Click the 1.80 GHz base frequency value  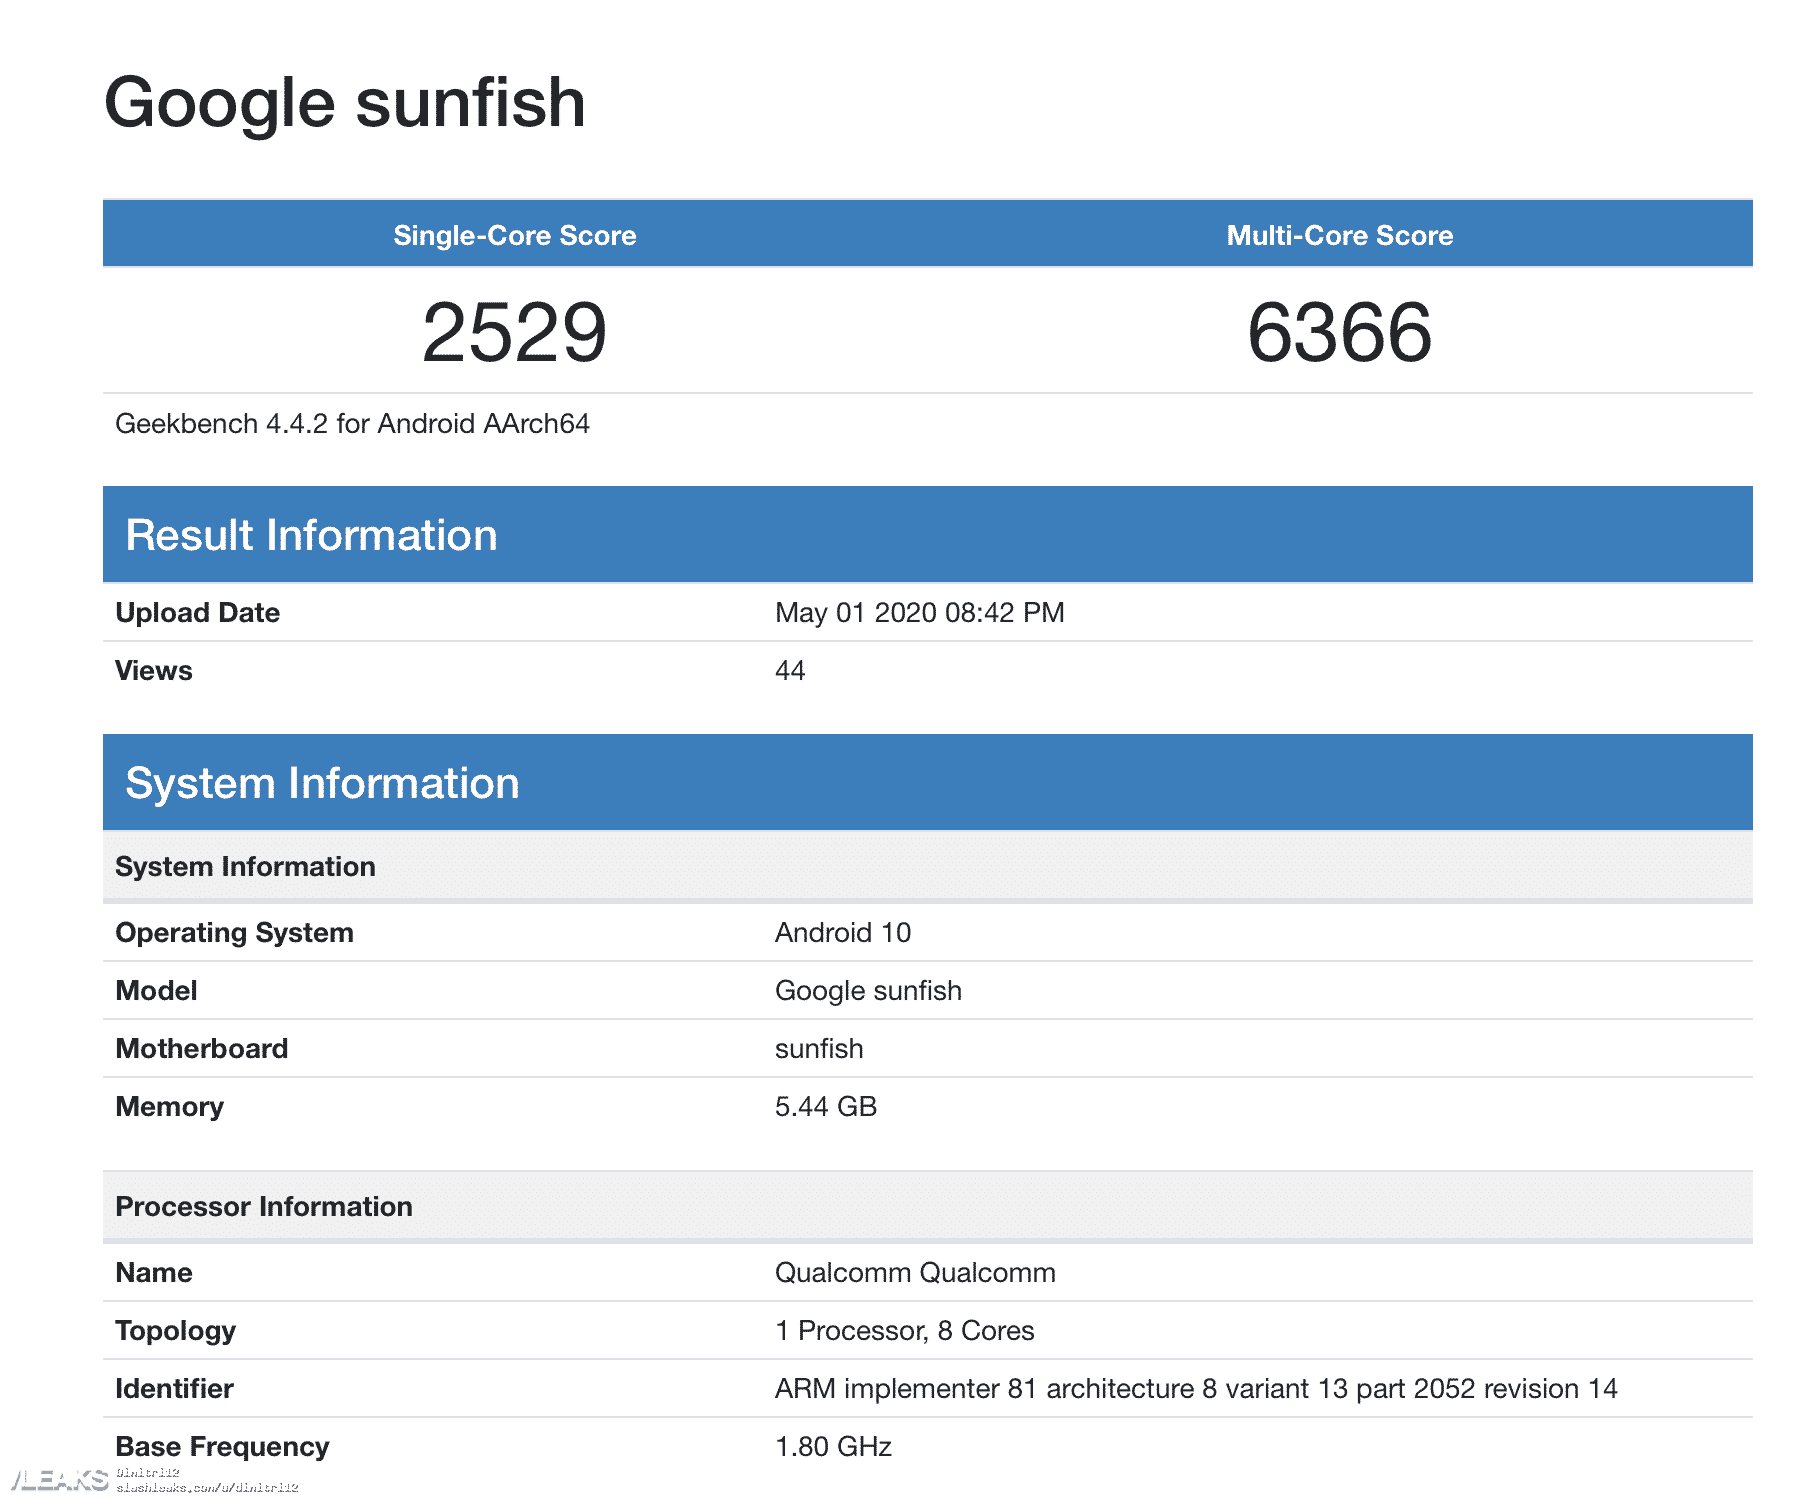pyautogui.click(x=833, y=1446)
